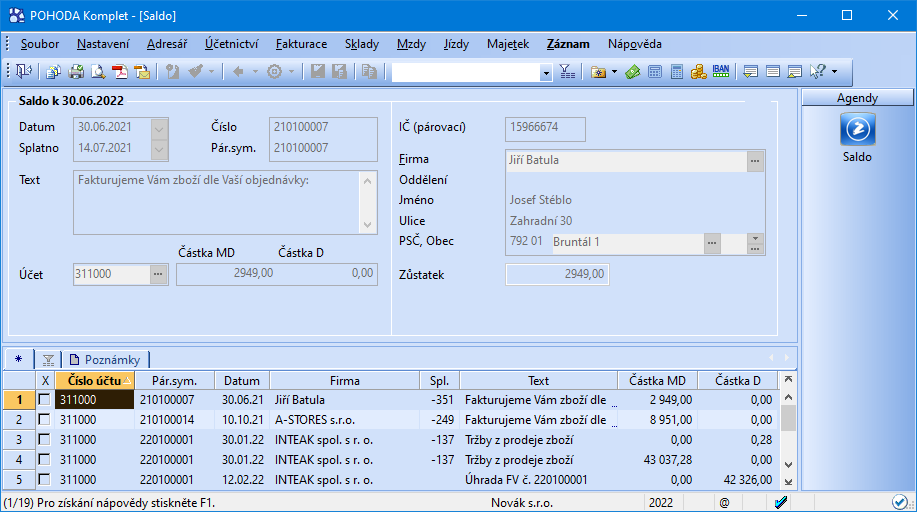
Task: Click the Účet ellipsis button
Action: click(x=158, y=274)
